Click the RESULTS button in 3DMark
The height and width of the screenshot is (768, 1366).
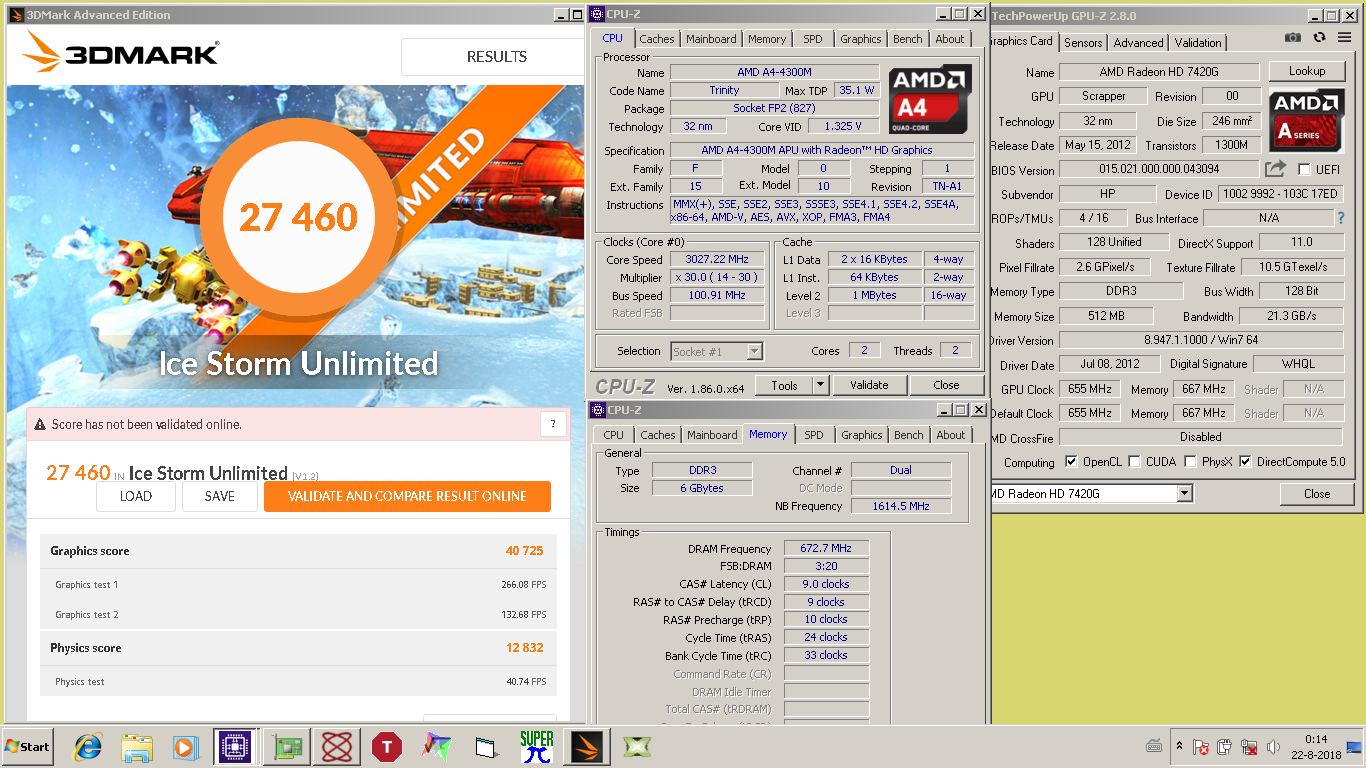pos(497,57)
